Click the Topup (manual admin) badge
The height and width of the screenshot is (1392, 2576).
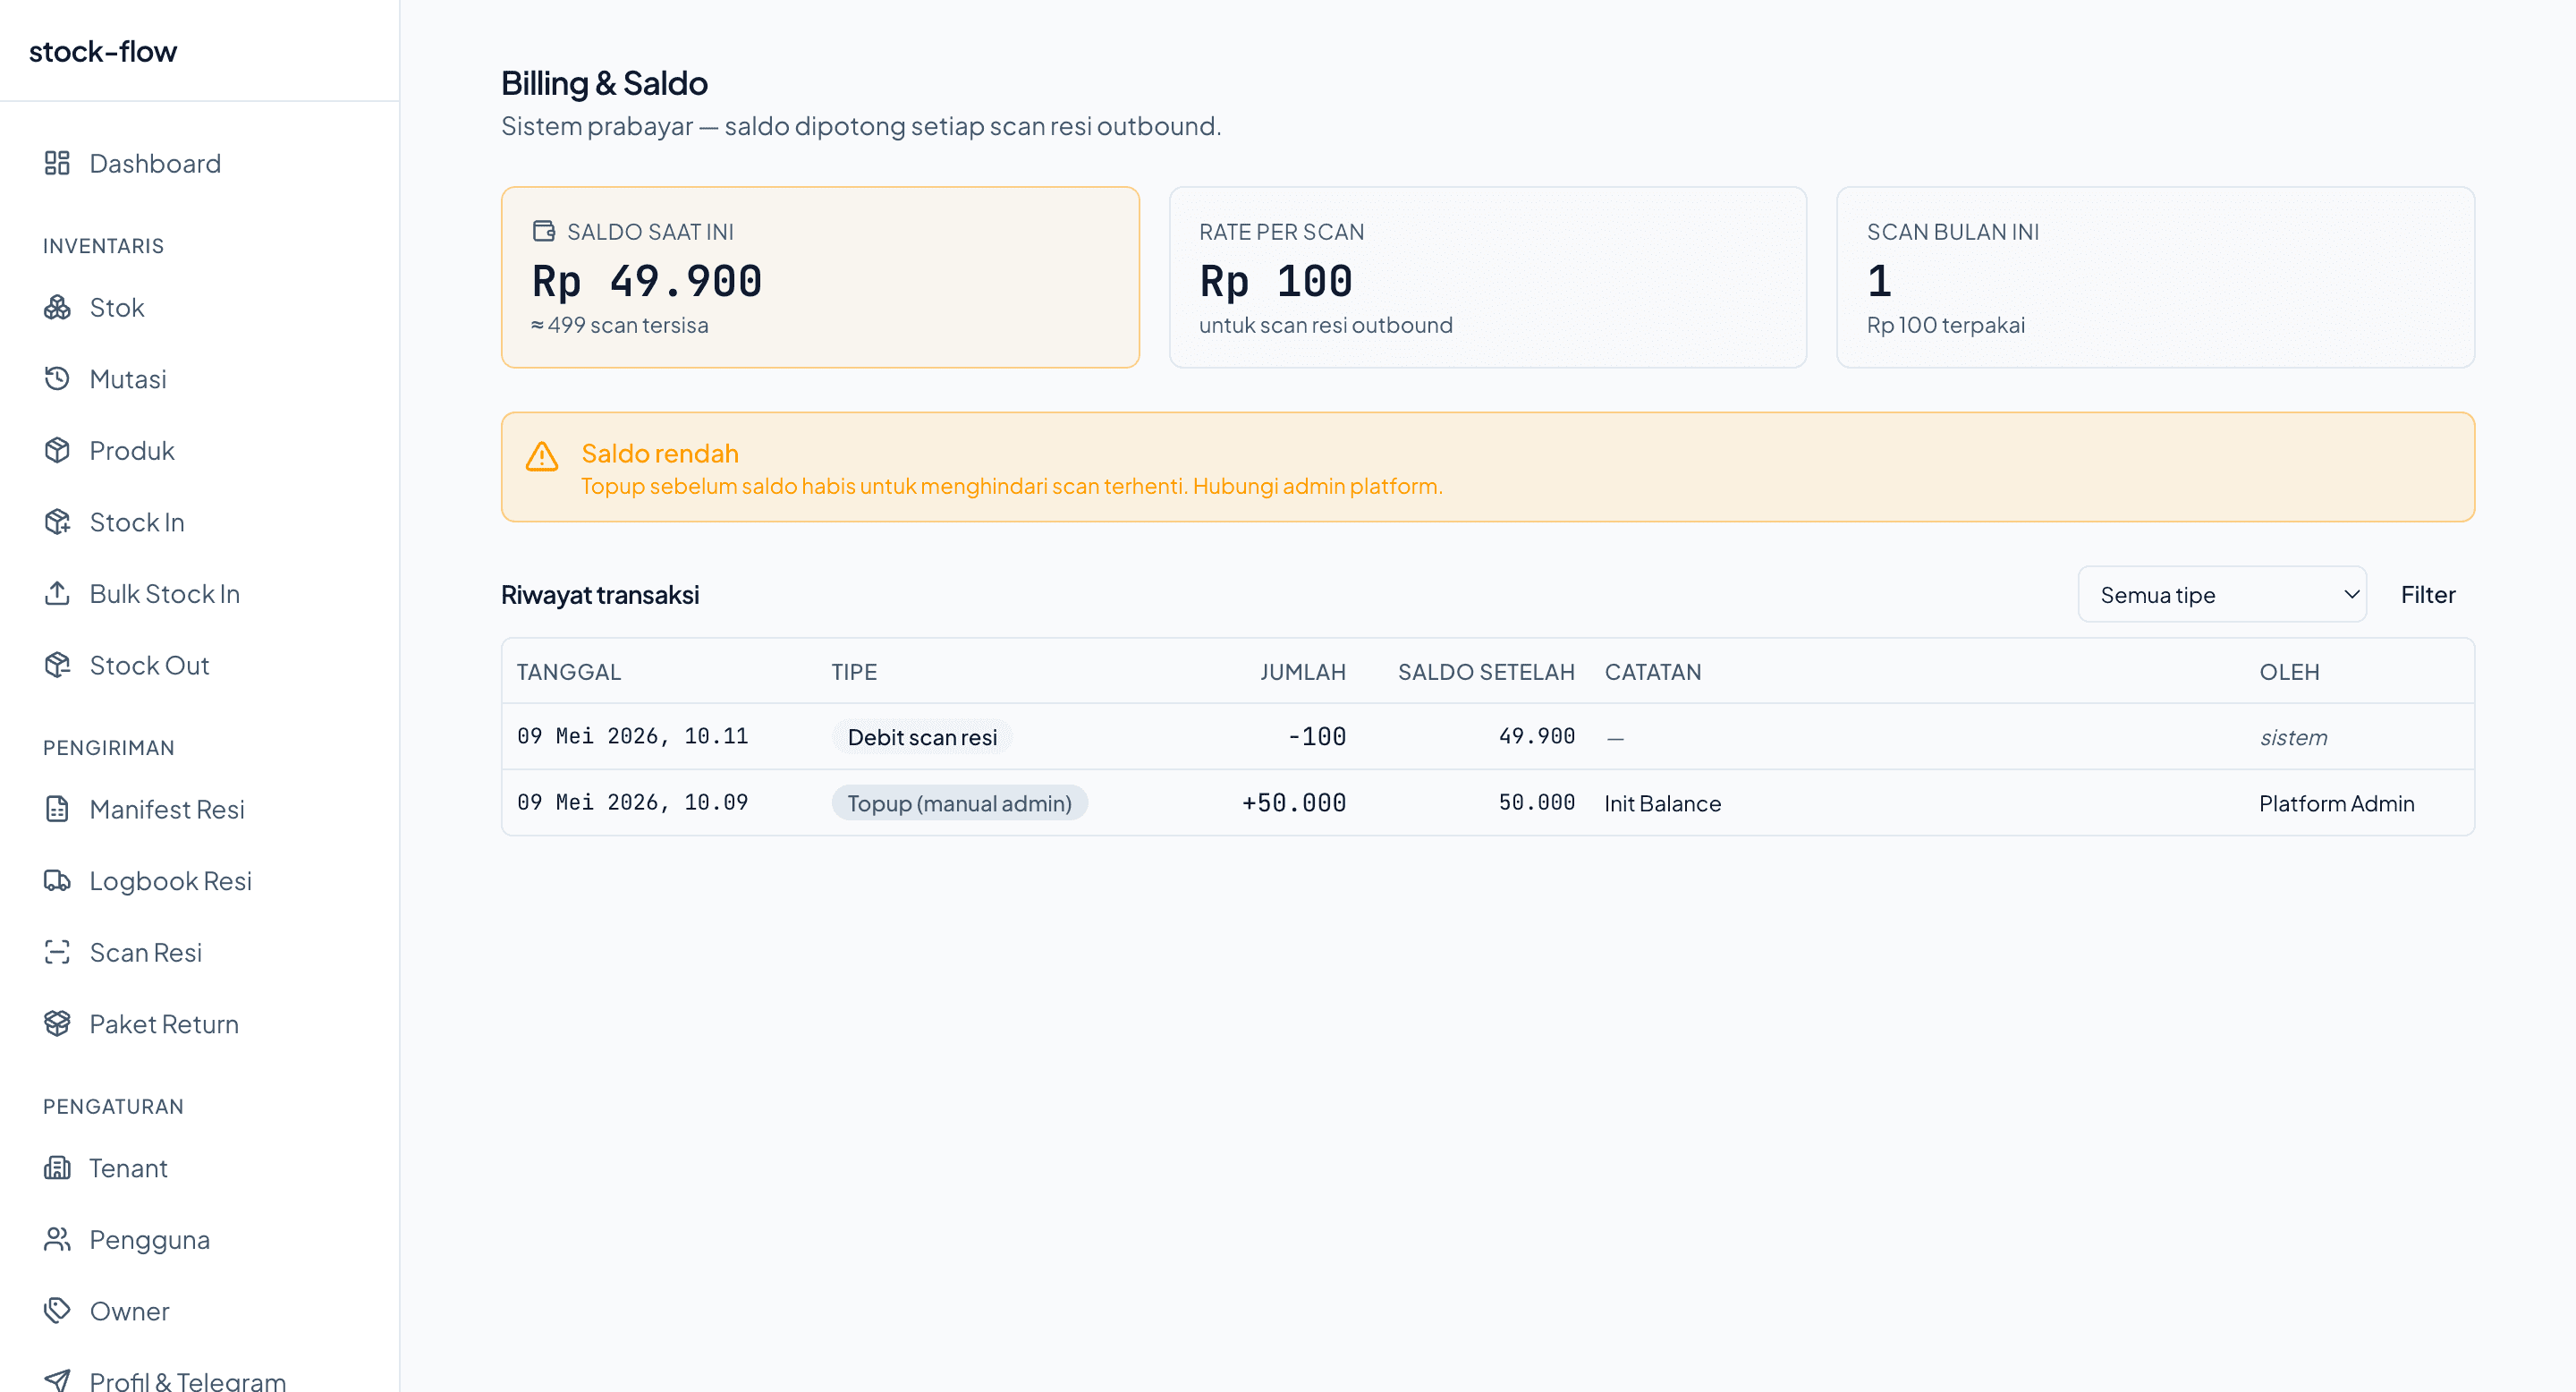(x=959, y=803)
